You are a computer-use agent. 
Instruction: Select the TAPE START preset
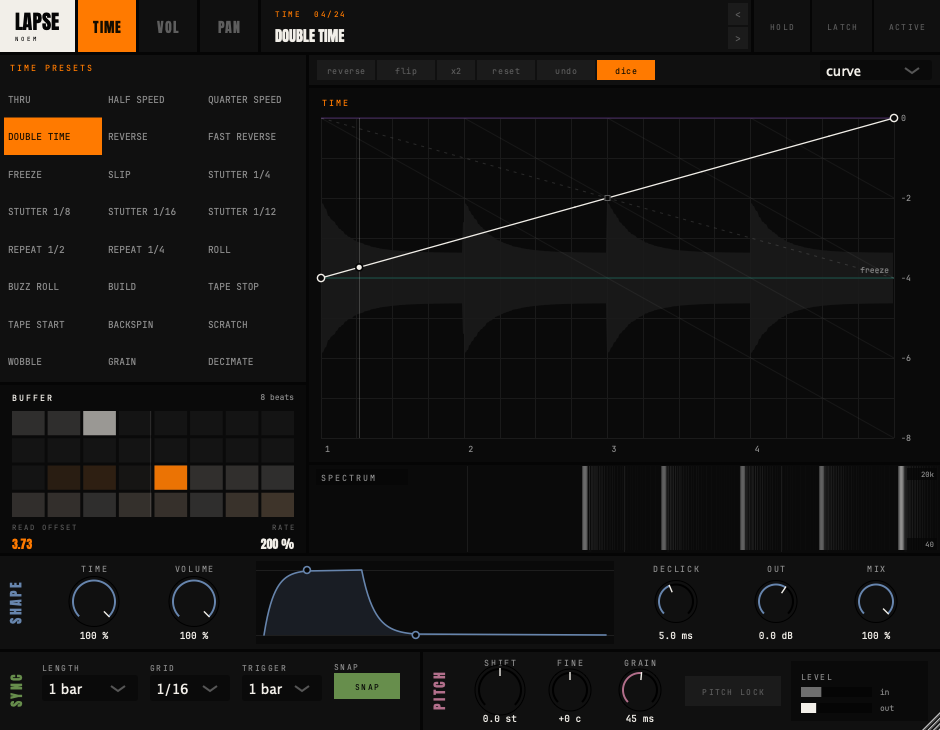coord(53,324)
